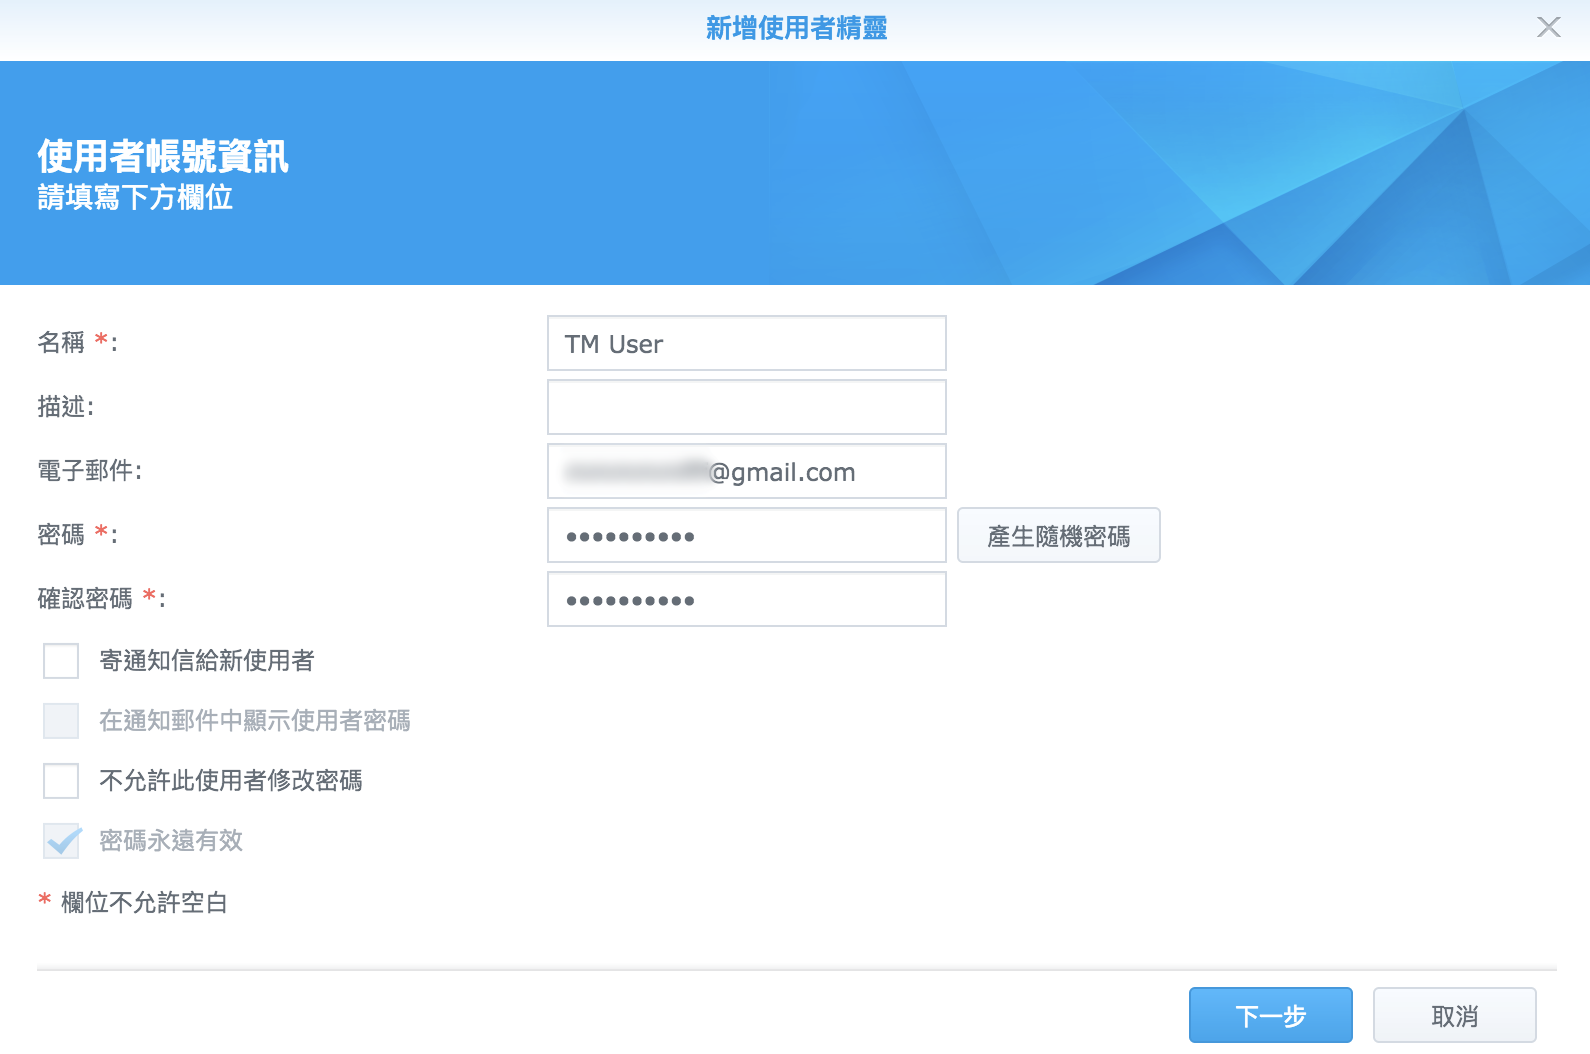
Task: Click the 取消 button
Action: [1454, 1016]
